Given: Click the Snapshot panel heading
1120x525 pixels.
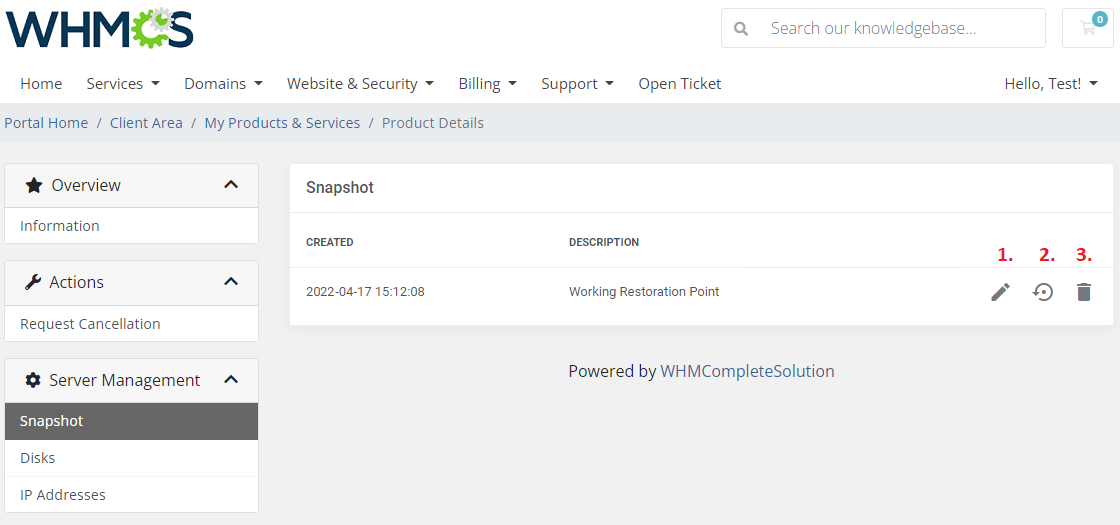Looking at the screenshot, I should pyautogui.click(x=340, y=188).
